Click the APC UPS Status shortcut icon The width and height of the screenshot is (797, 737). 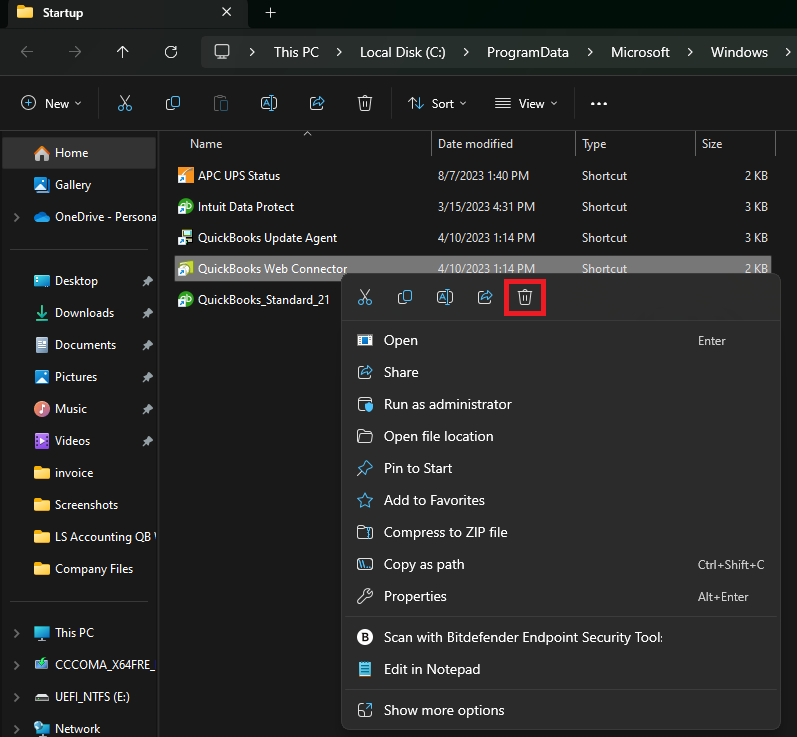(x=186, y=175)
